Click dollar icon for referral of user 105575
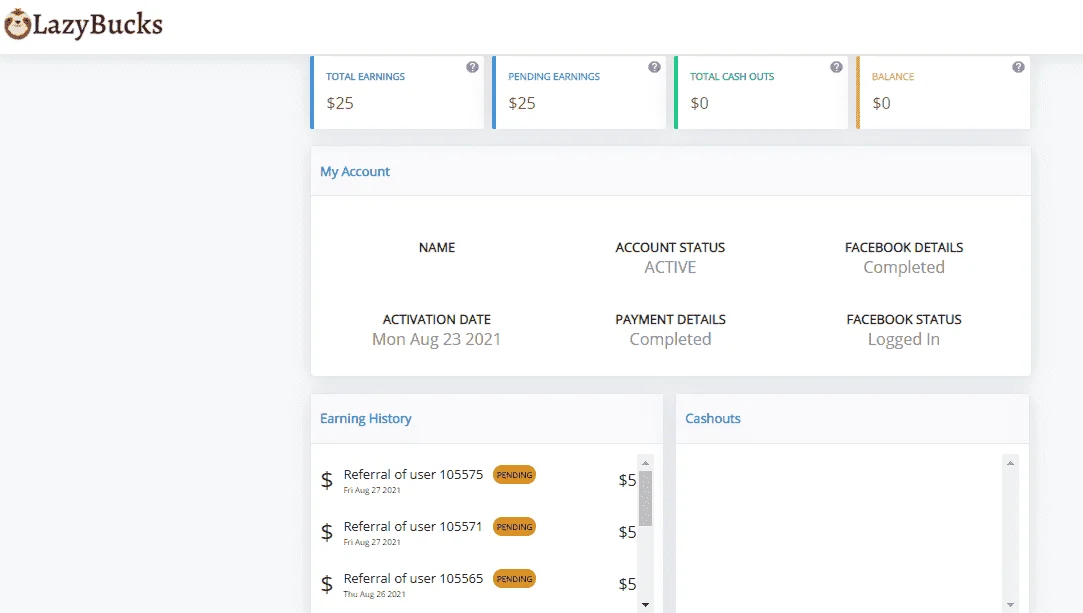Screen dimensions: 1083x613 click(x=327, y=480)
